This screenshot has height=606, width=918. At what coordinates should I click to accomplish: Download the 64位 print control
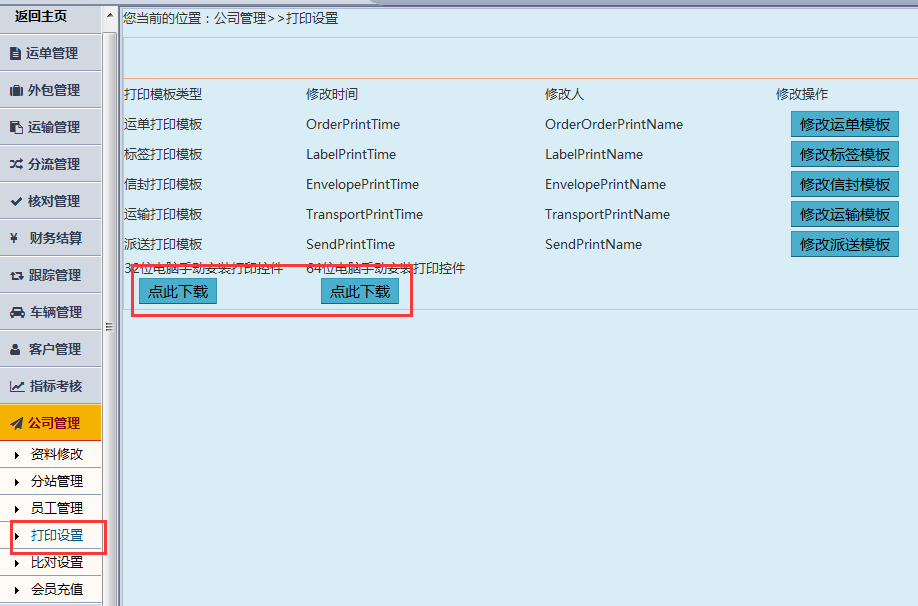(x=360, y=292)
